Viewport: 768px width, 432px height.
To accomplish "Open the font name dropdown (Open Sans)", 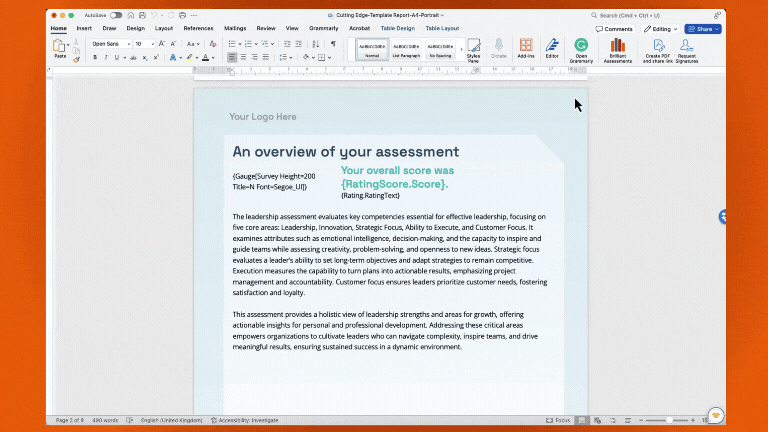I will point(129,44).
